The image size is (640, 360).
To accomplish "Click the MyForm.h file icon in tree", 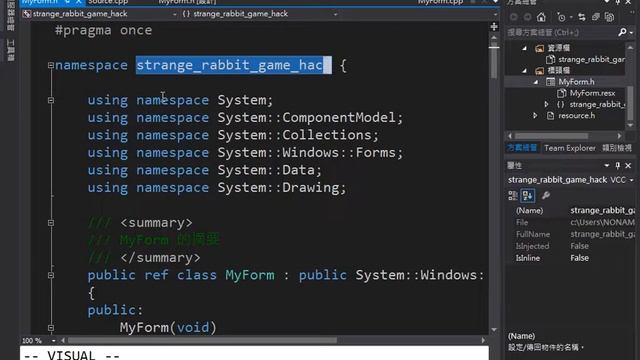I will [551, 82].
